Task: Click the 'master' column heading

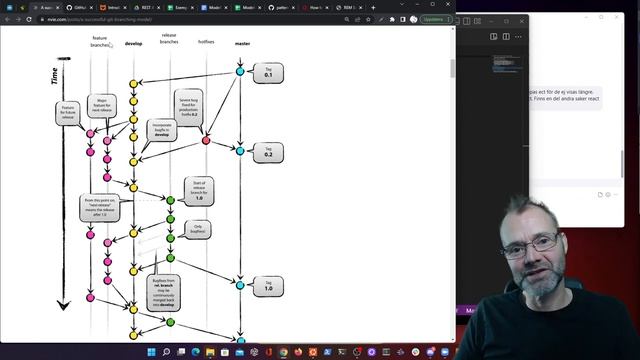Action: click(x=242, y=44)
